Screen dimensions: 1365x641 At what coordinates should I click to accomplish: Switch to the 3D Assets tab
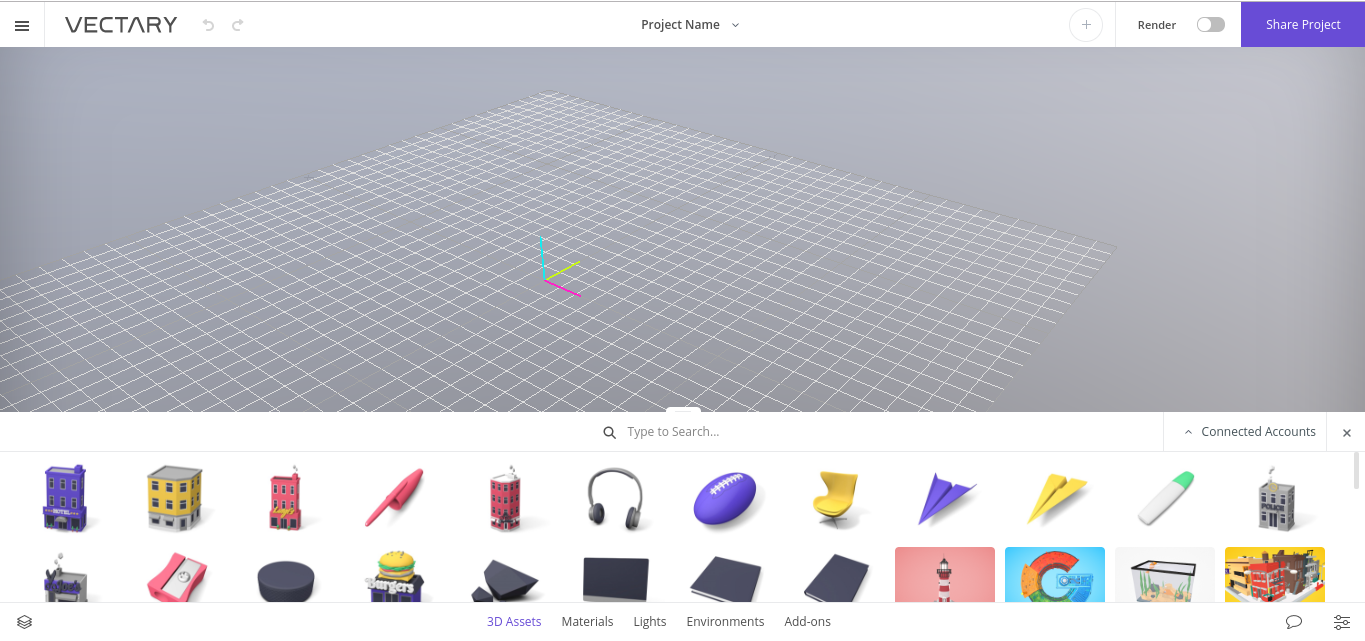514,622
